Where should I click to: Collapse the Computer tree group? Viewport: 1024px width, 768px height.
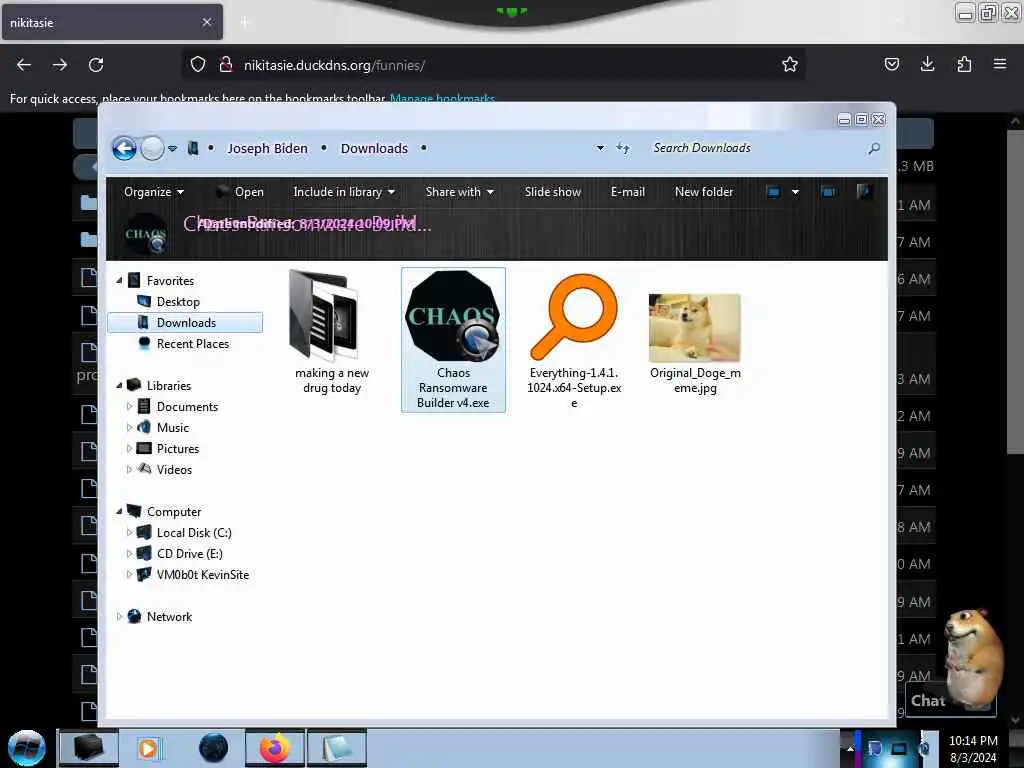[120, 512]
